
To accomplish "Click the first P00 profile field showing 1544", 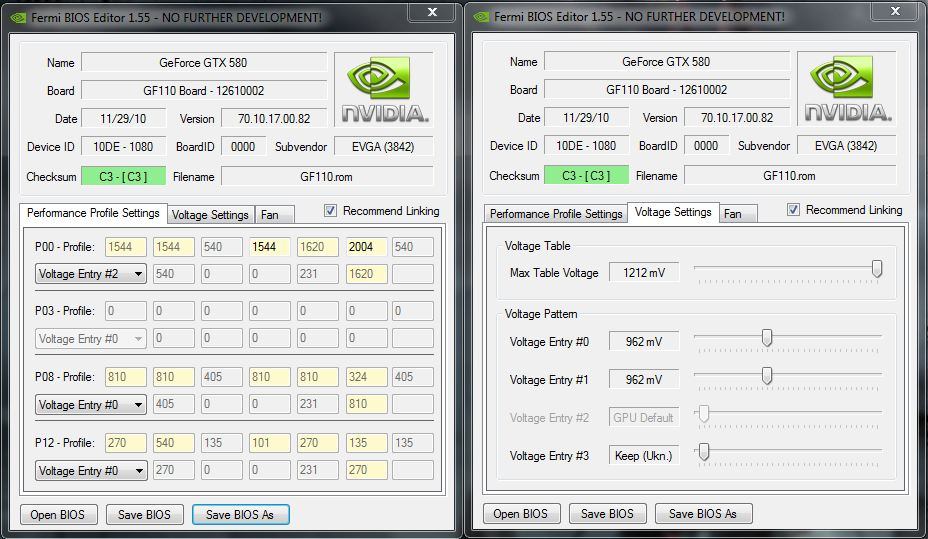I will [126, 247].
